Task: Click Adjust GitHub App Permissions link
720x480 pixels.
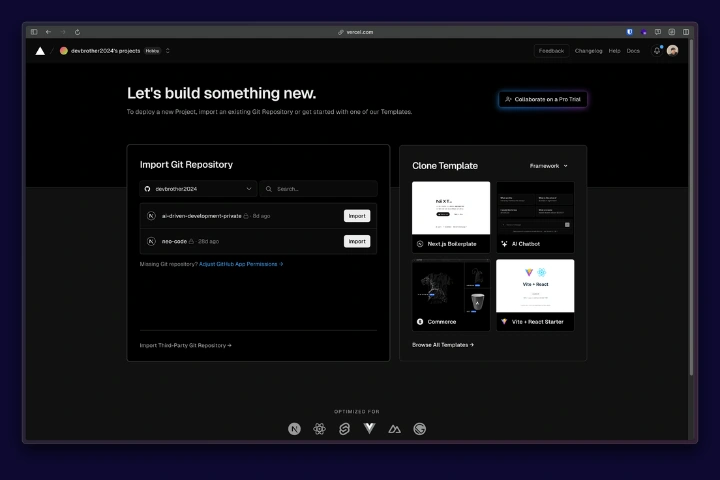Action: point(241,264)
